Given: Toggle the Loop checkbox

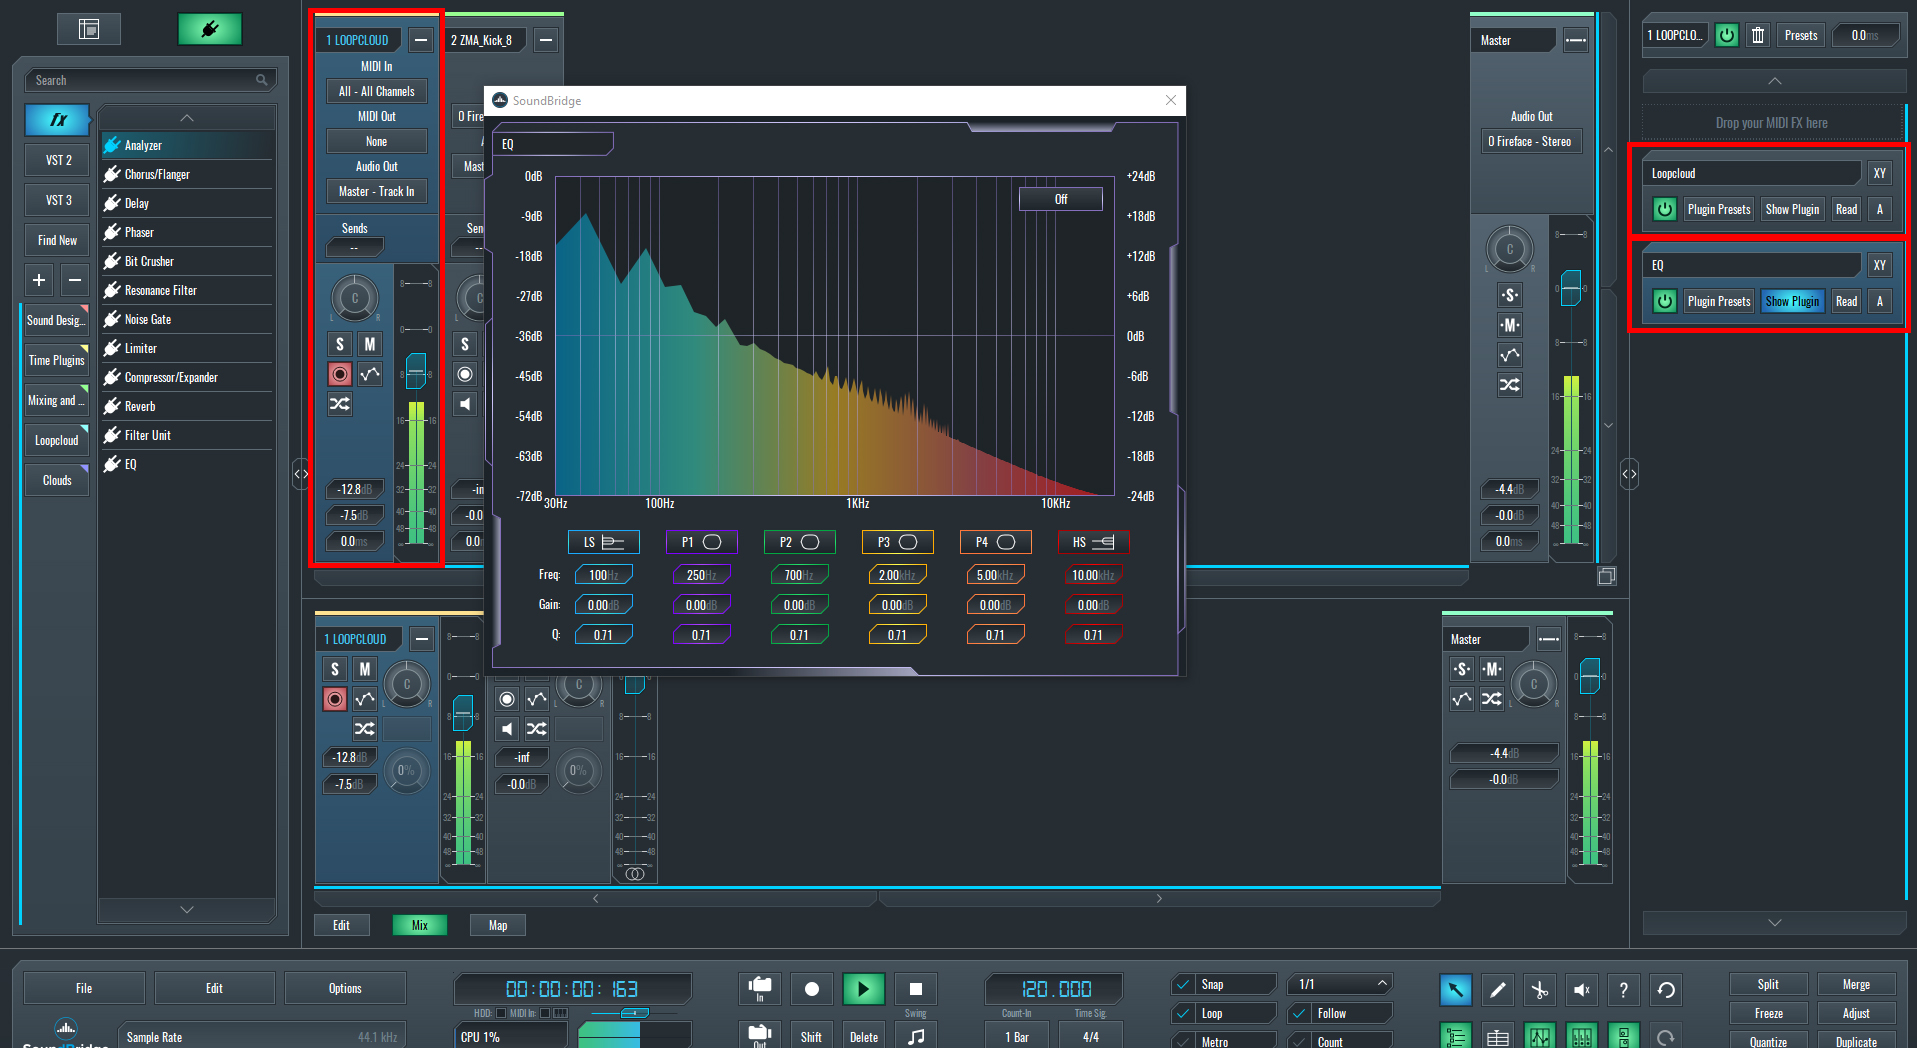Looking at the screenshot, I should tap(1184, 1013).
